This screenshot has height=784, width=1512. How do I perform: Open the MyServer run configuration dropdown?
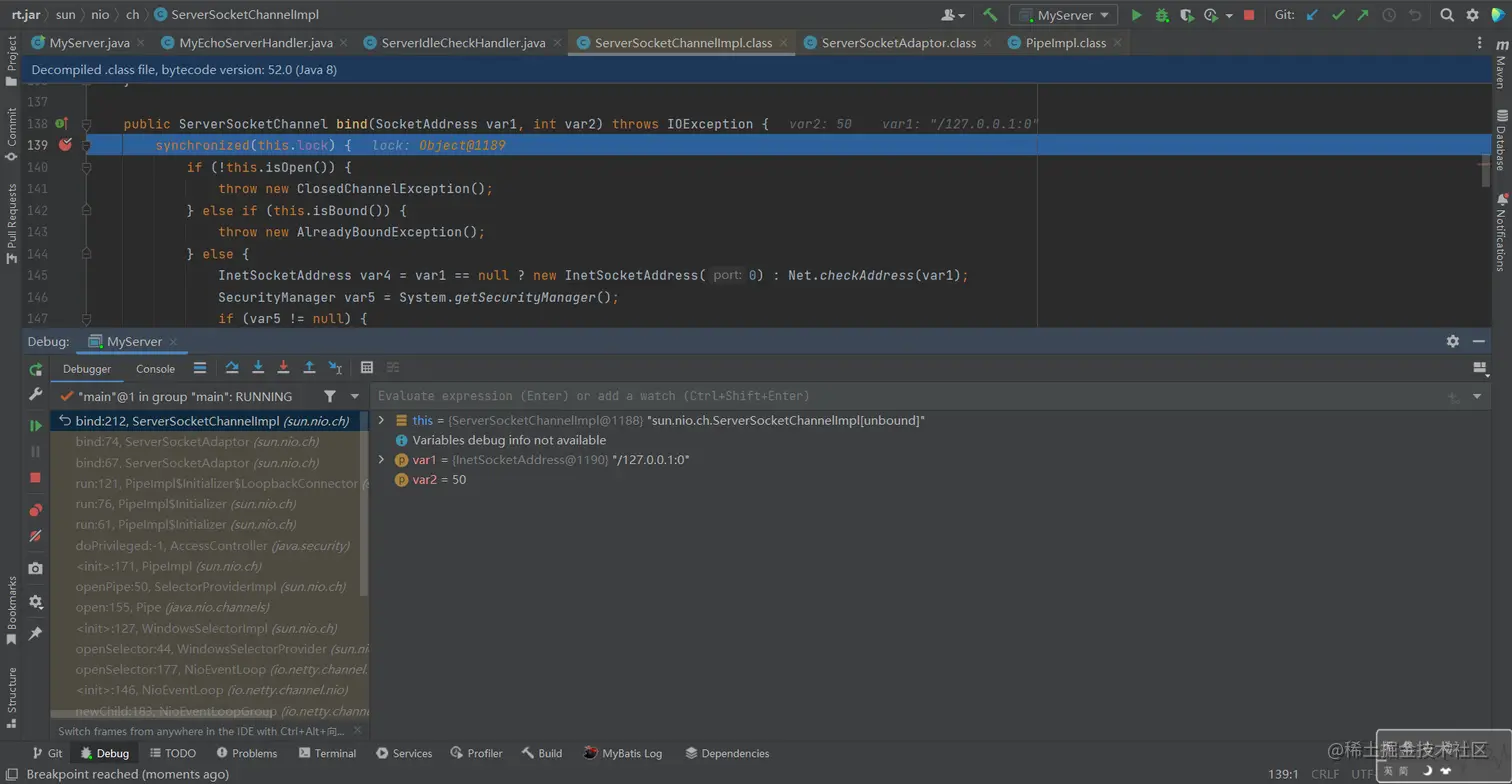click(1063, 15)
